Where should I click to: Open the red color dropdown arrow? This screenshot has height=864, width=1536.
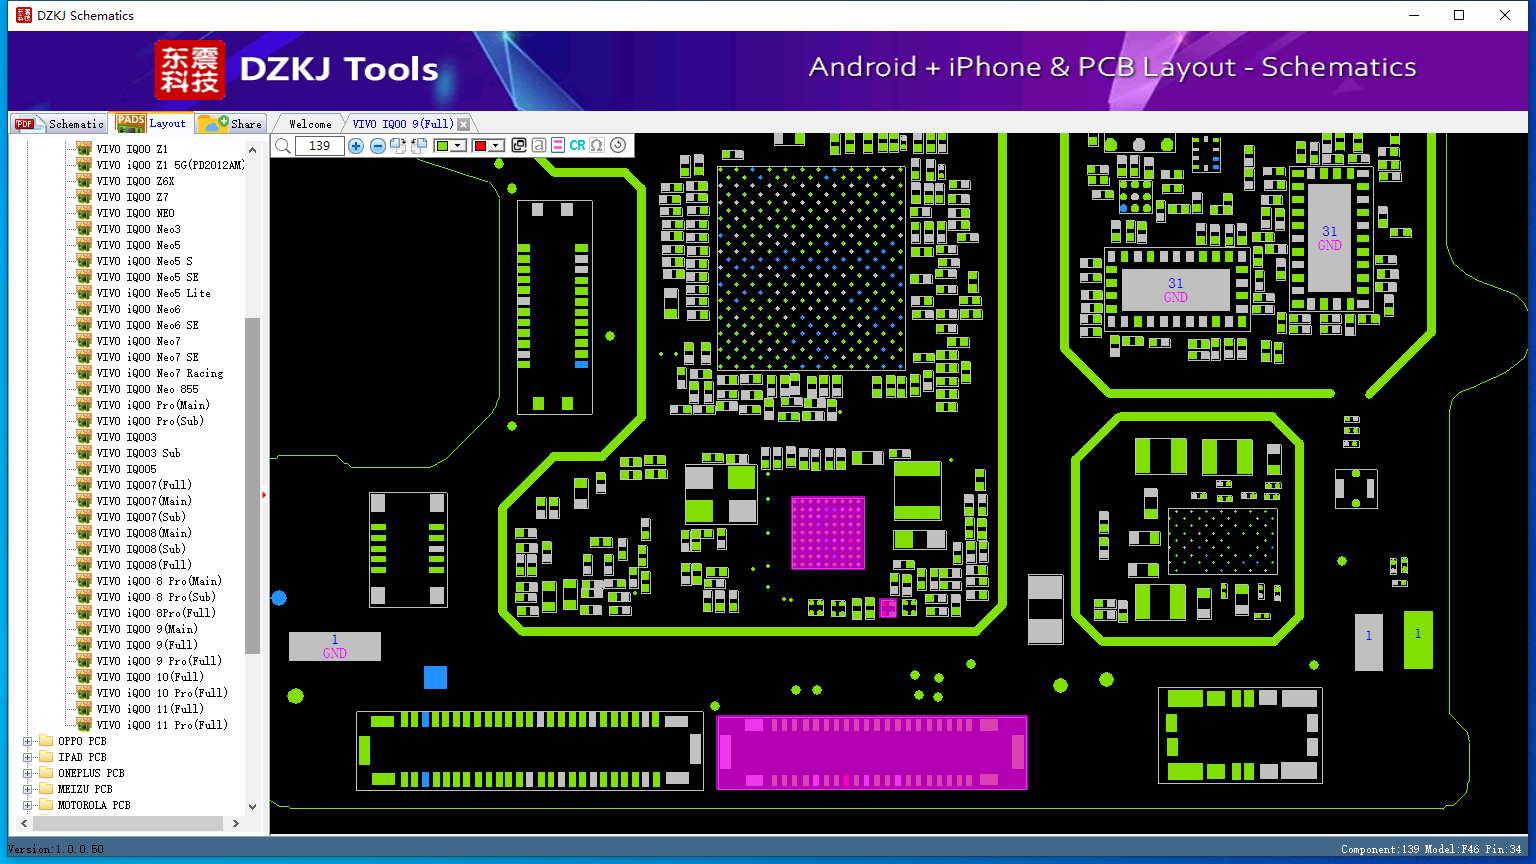click(495, 146)
